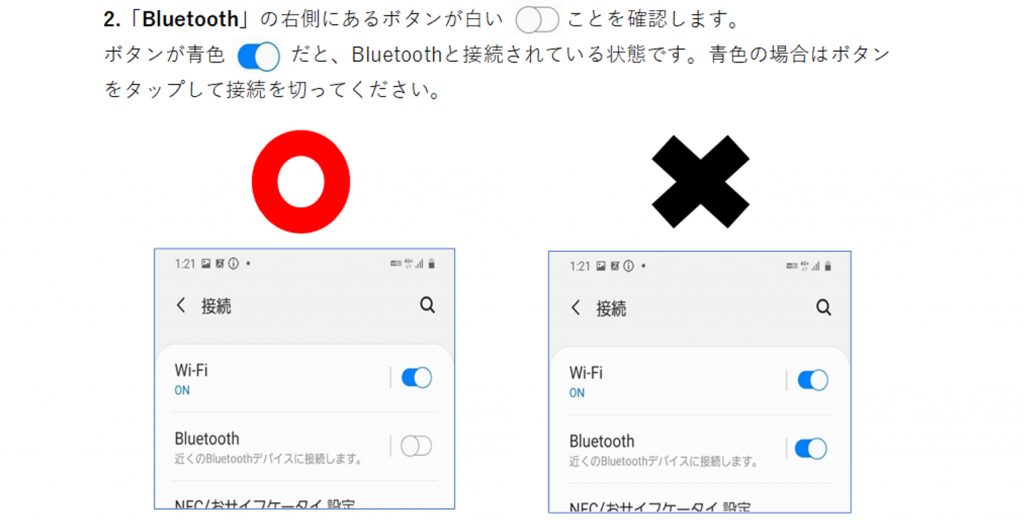
Task: Open Wi-Fi settings label in right screenshot
Action: point(586,373)
